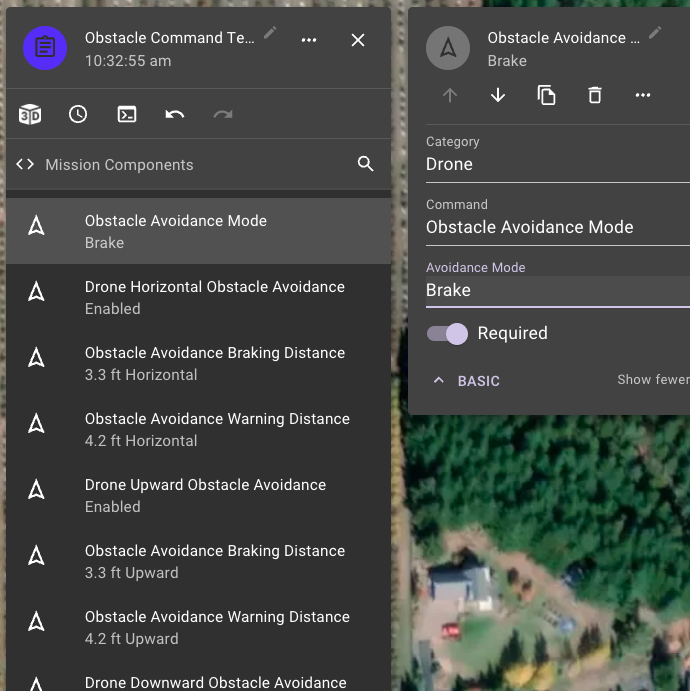Close the Obstacle Command Template panel
Viewport: 690px width, 691px height.
358,40
